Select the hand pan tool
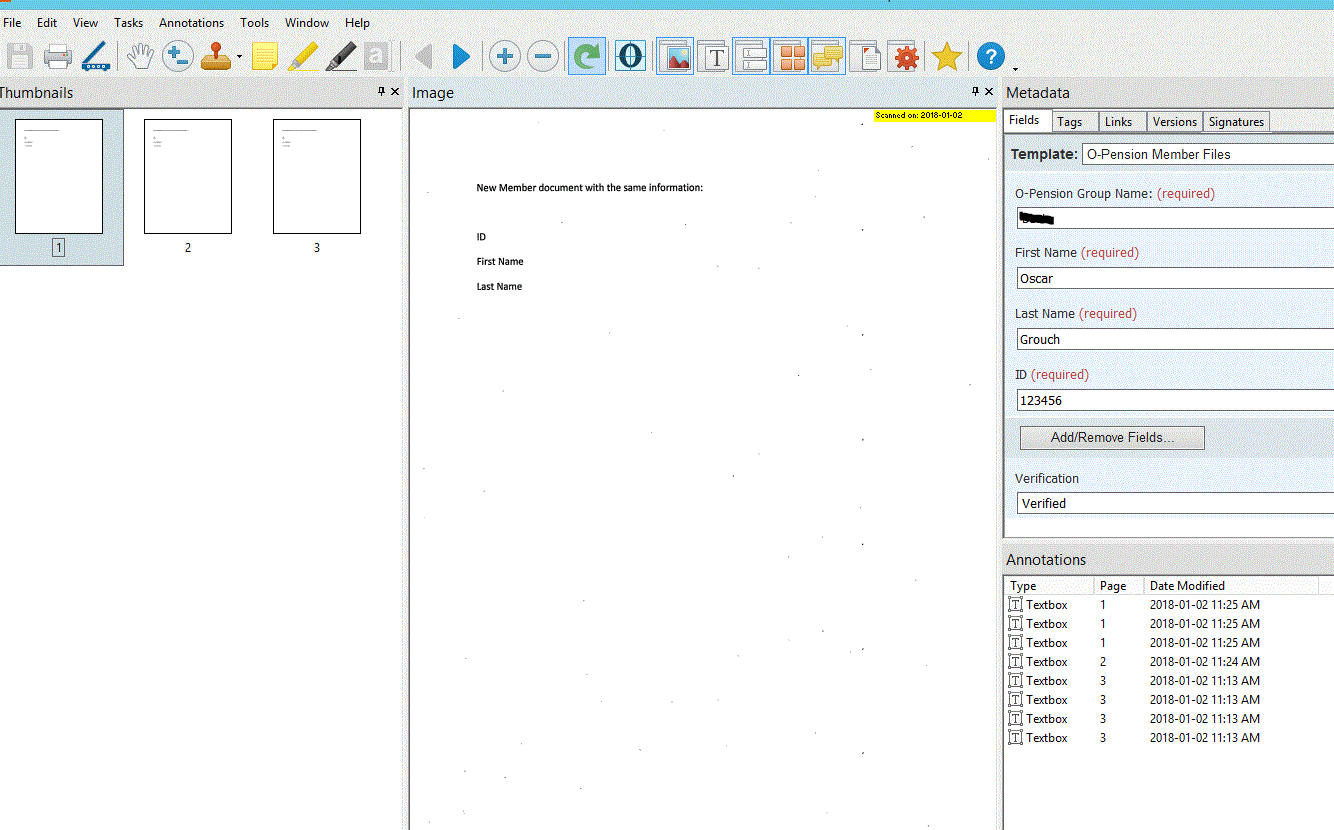The height and width of the screenshot is (830, 1334). click(139, 57)
